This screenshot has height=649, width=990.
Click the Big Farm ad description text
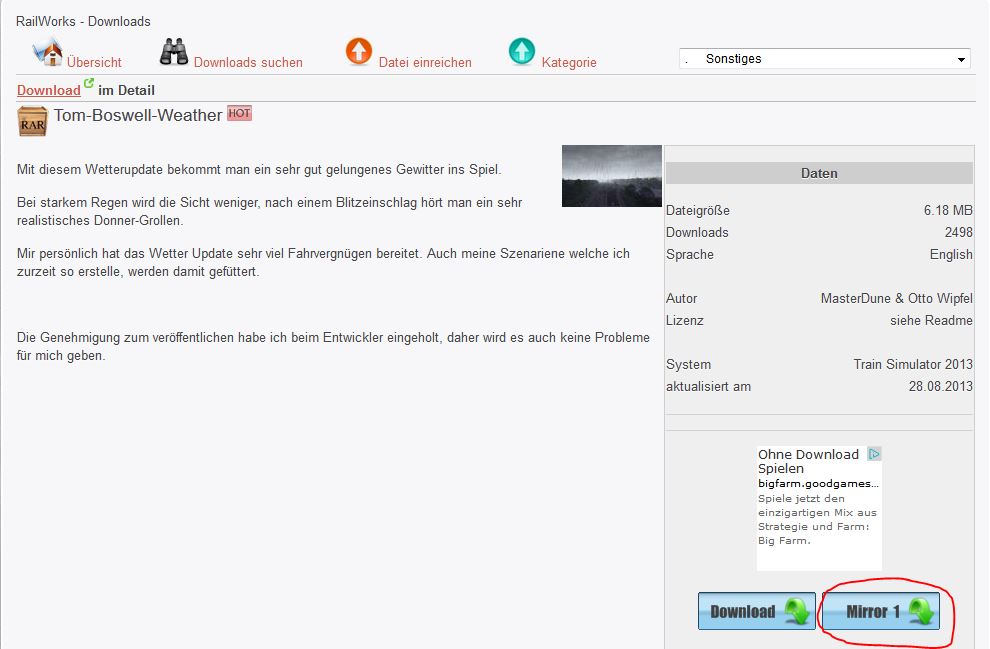pyautogui.click(x=817, y=520)
